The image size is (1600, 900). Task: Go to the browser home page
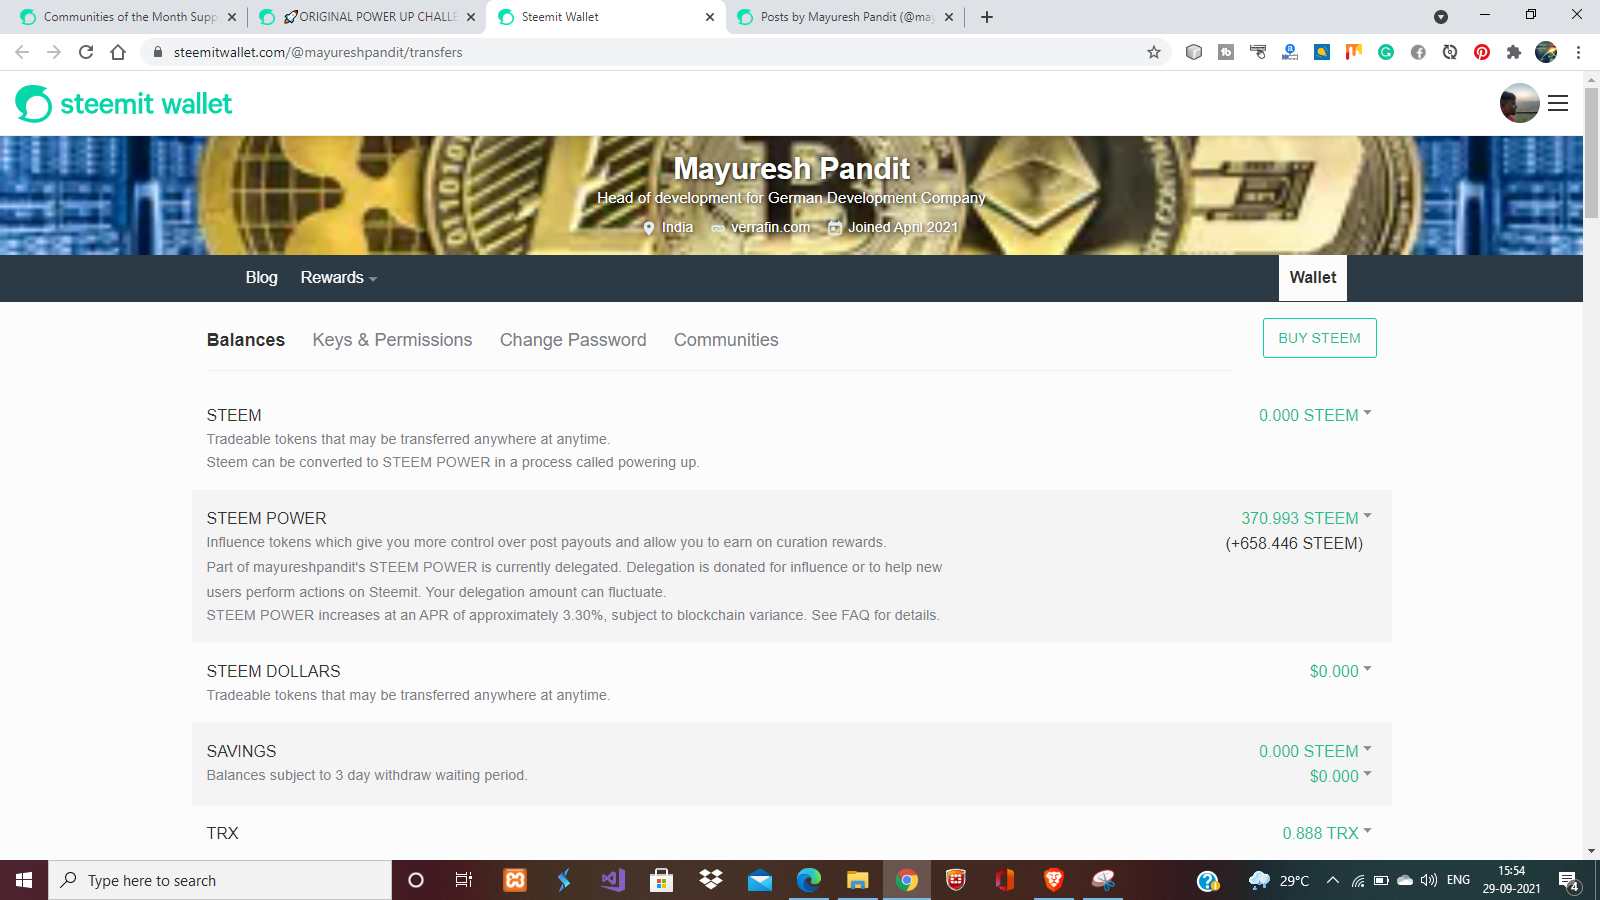118,52
